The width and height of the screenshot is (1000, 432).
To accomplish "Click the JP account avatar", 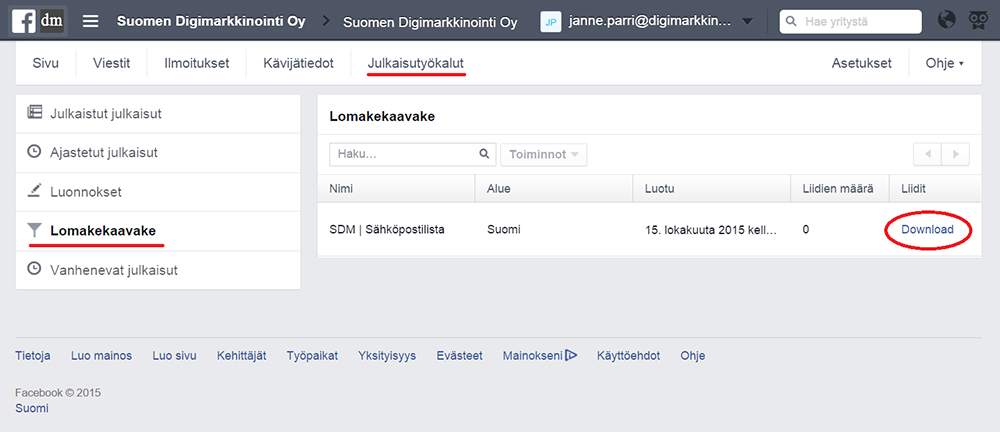I will tap(550, 22).
